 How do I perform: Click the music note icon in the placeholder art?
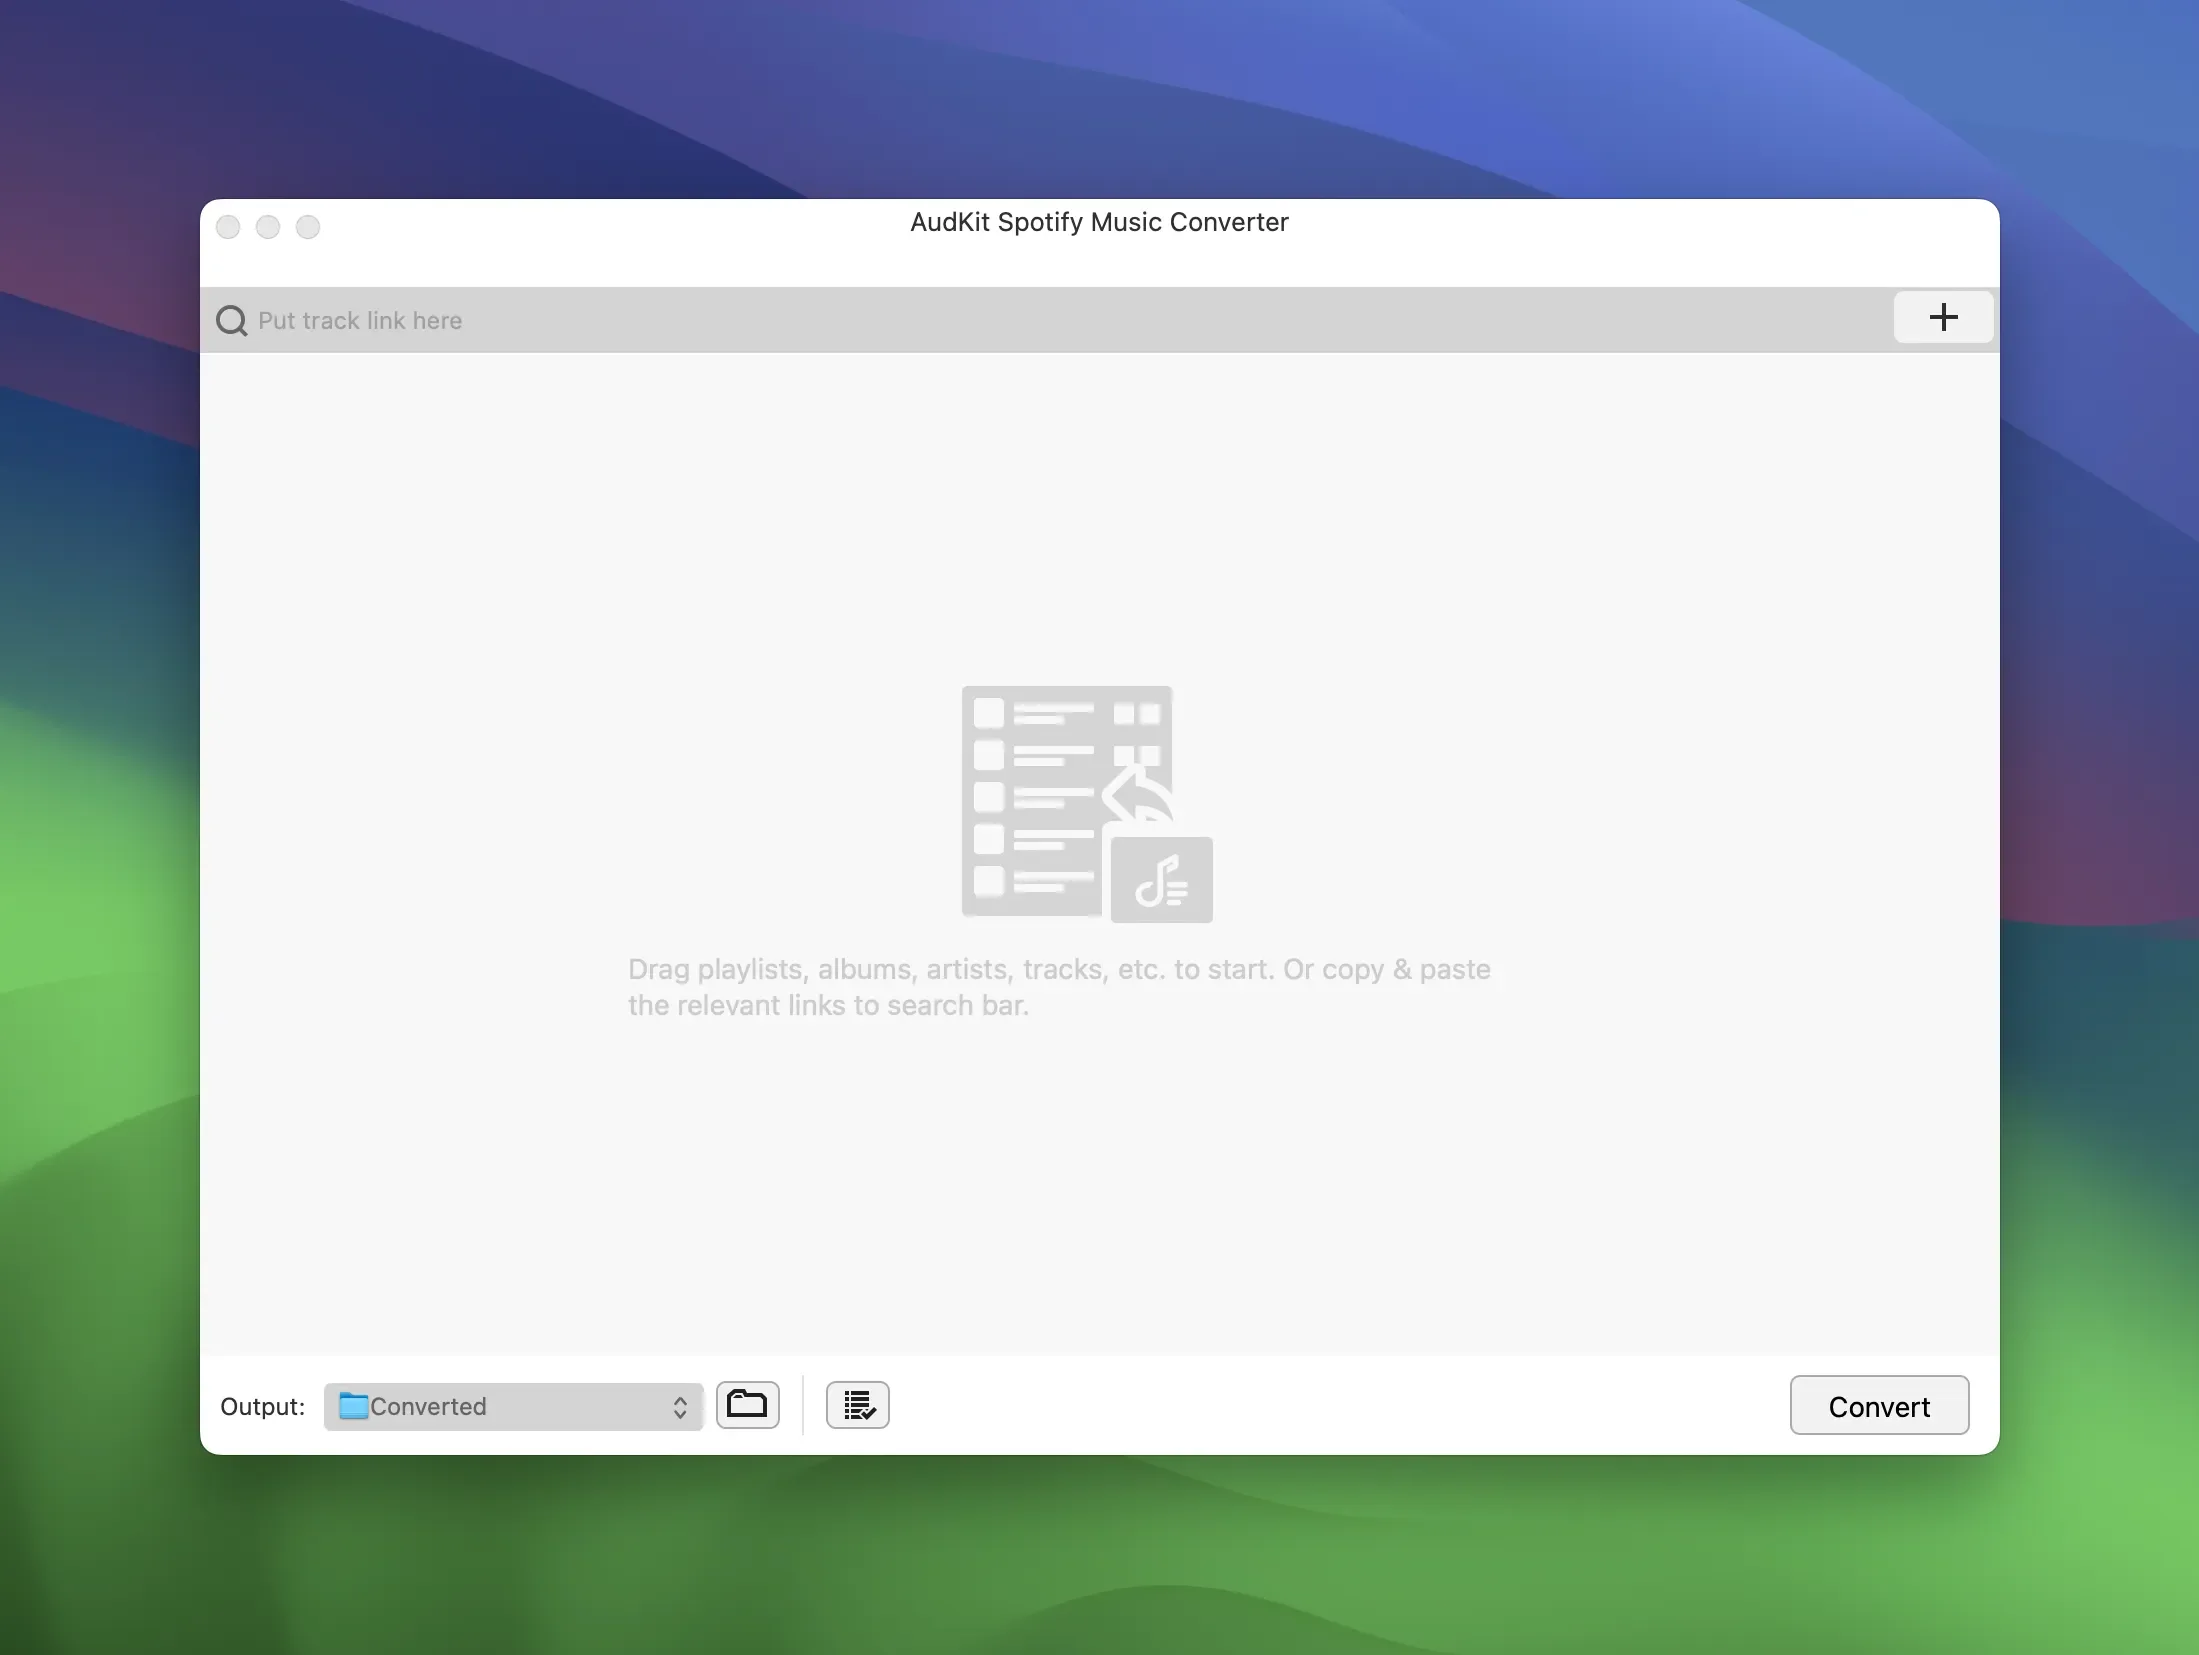click(x=1161, y=880)
